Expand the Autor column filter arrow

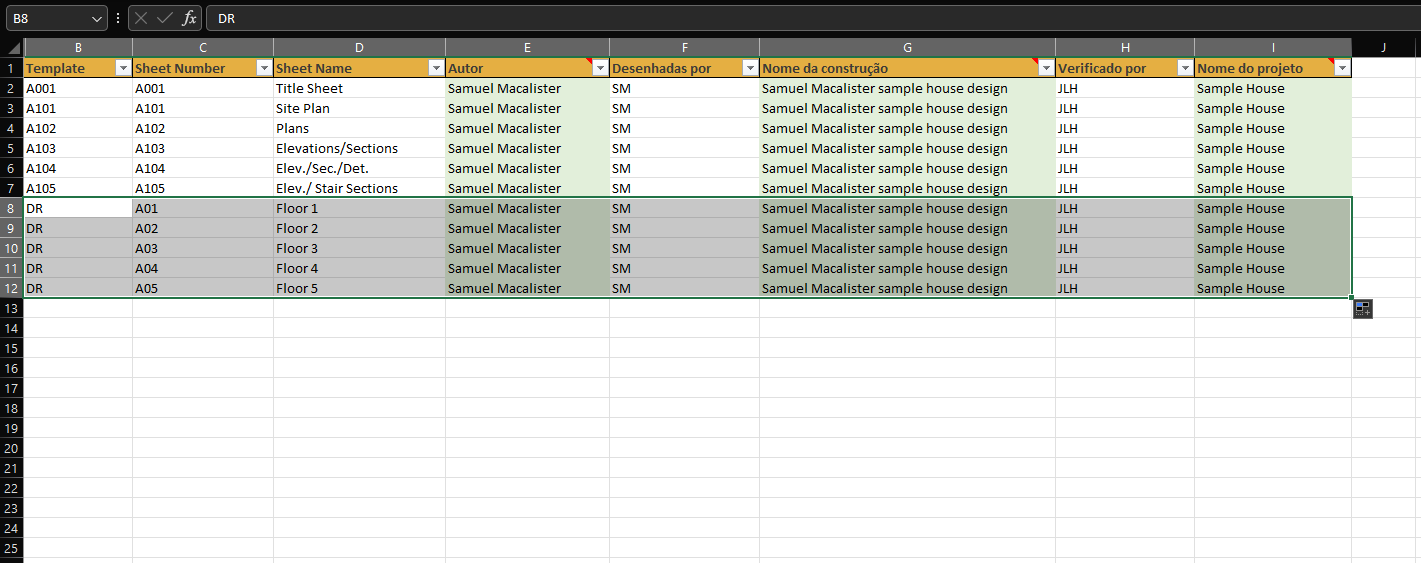[x=600, y=68]
